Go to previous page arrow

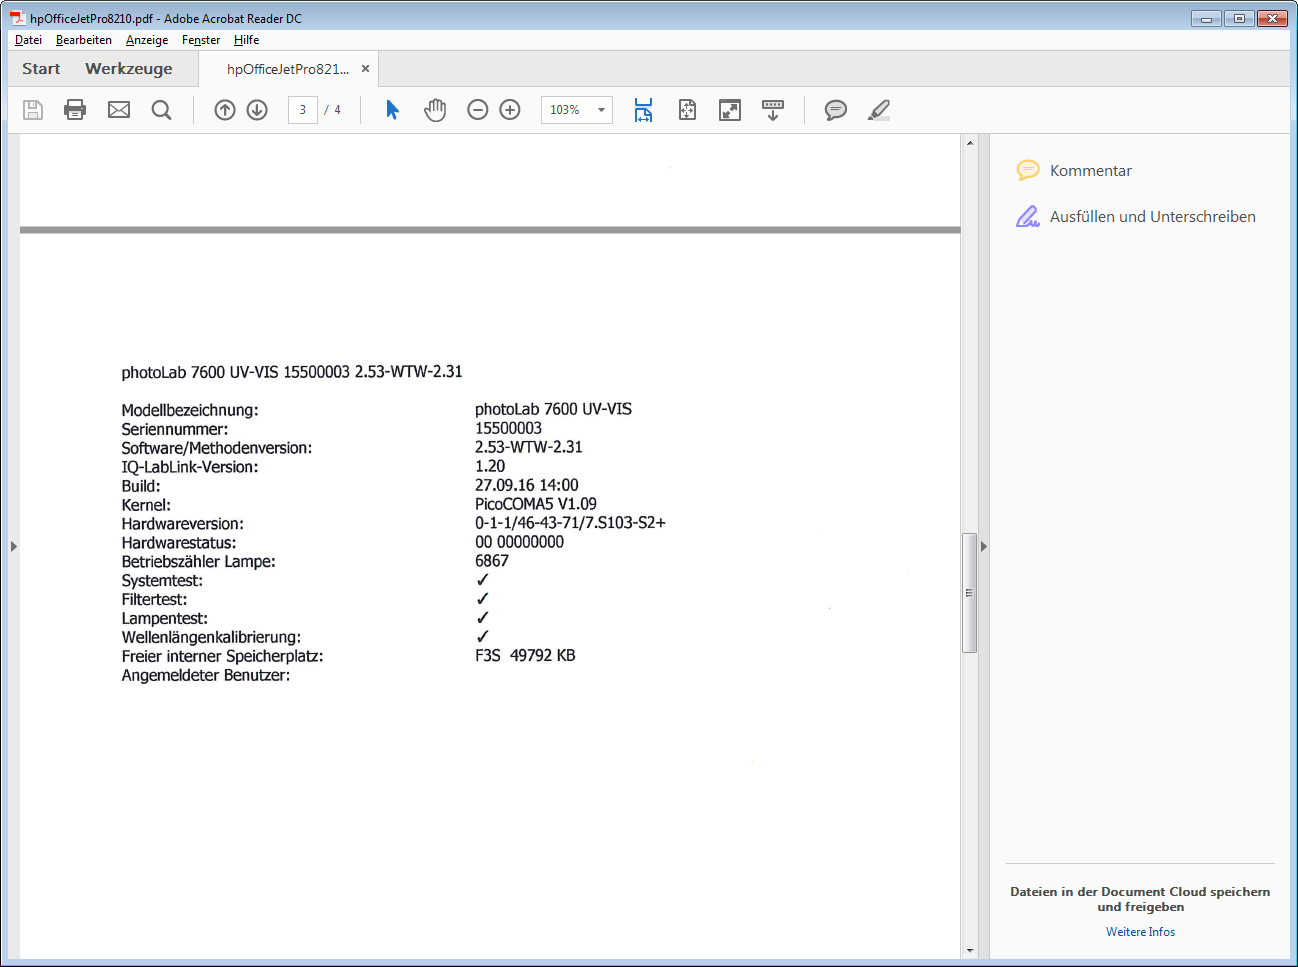point(225,110)
